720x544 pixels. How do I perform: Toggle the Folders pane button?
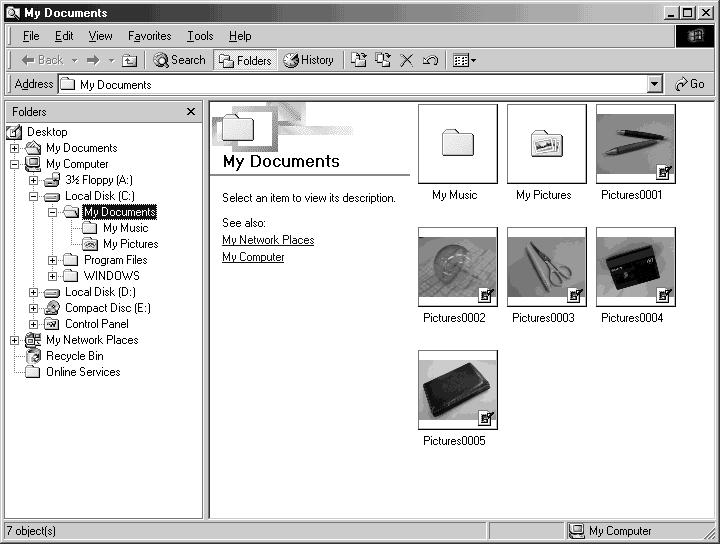[245, 60]
